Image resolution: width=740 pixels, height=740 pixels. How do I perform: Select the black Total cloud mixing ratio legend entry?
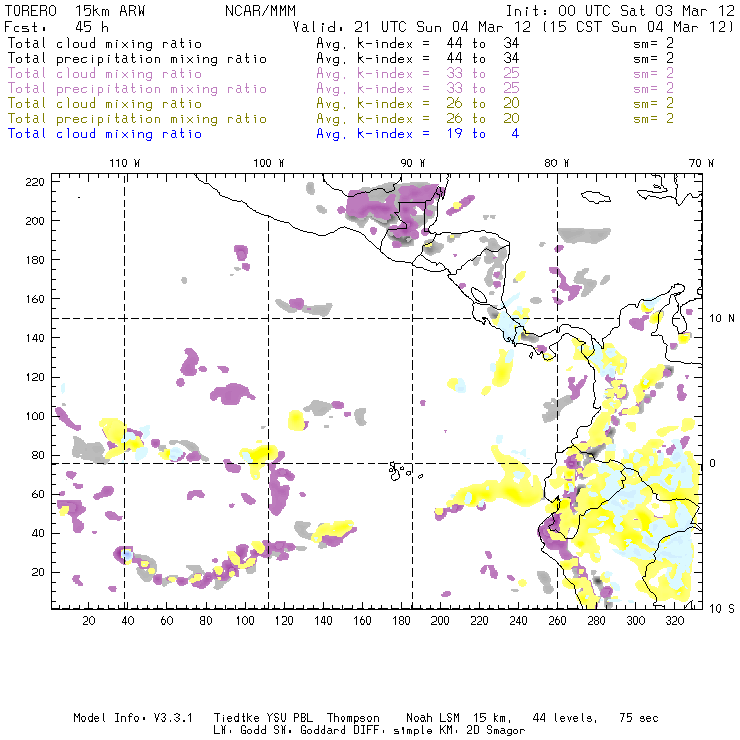coord(105,43)
